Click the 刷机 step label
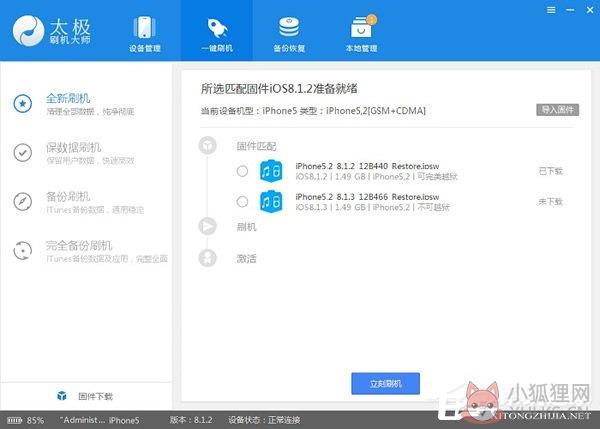Screen dimensions: 600x429 point(246,227)
